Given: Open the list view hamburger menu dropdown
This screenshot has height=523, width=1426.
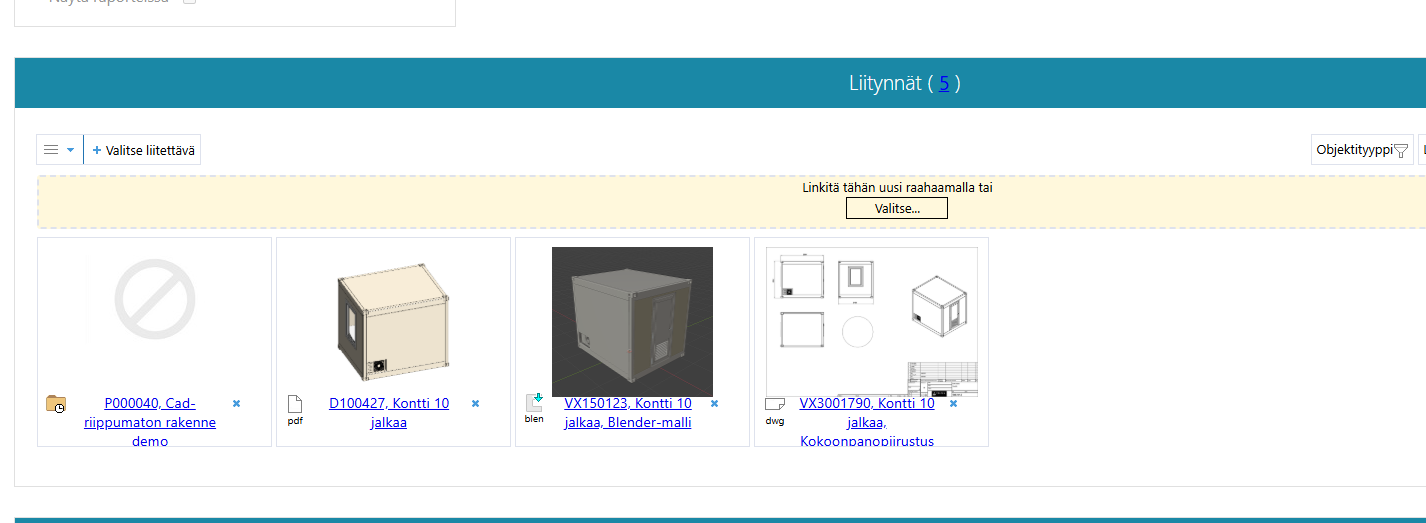Looking at the screenshot, I should point(59,150).
